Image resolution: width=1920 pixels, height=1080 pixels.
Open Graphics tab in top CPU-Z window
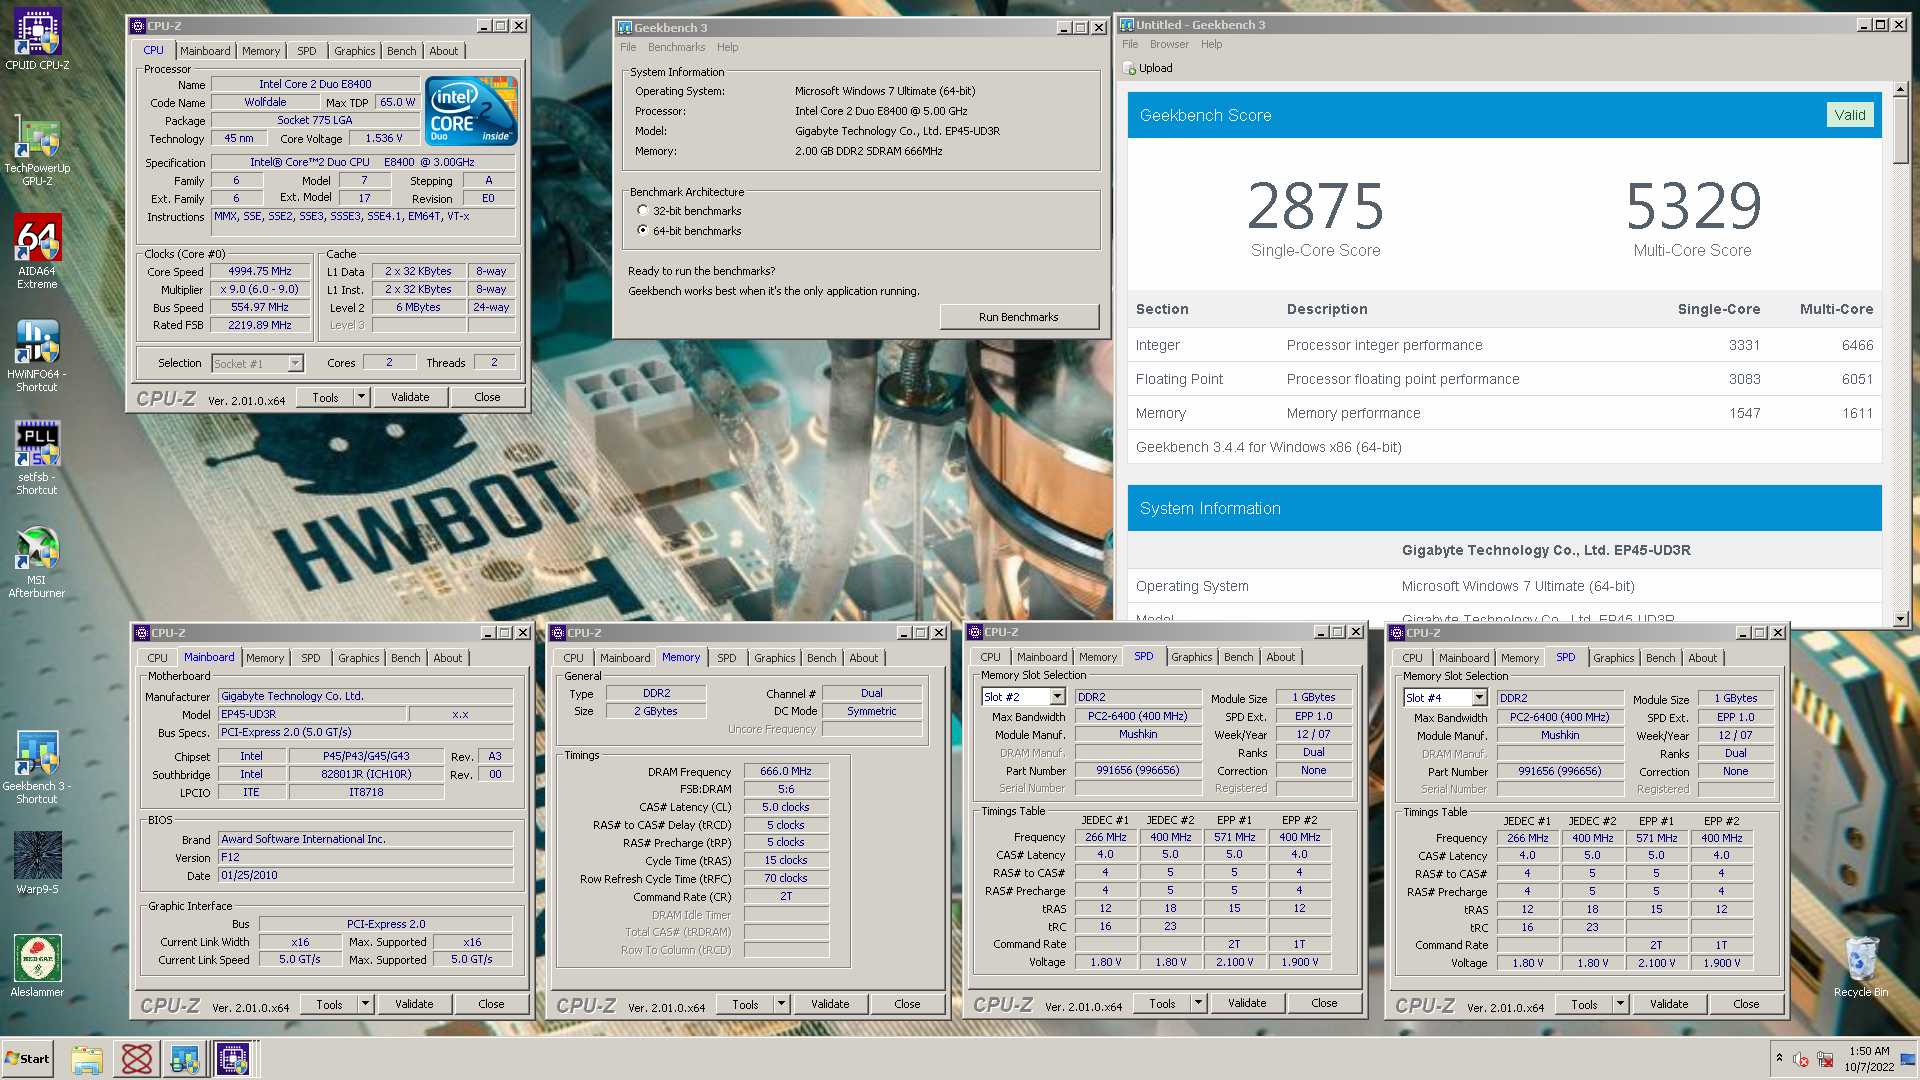(x=354, y=51)
